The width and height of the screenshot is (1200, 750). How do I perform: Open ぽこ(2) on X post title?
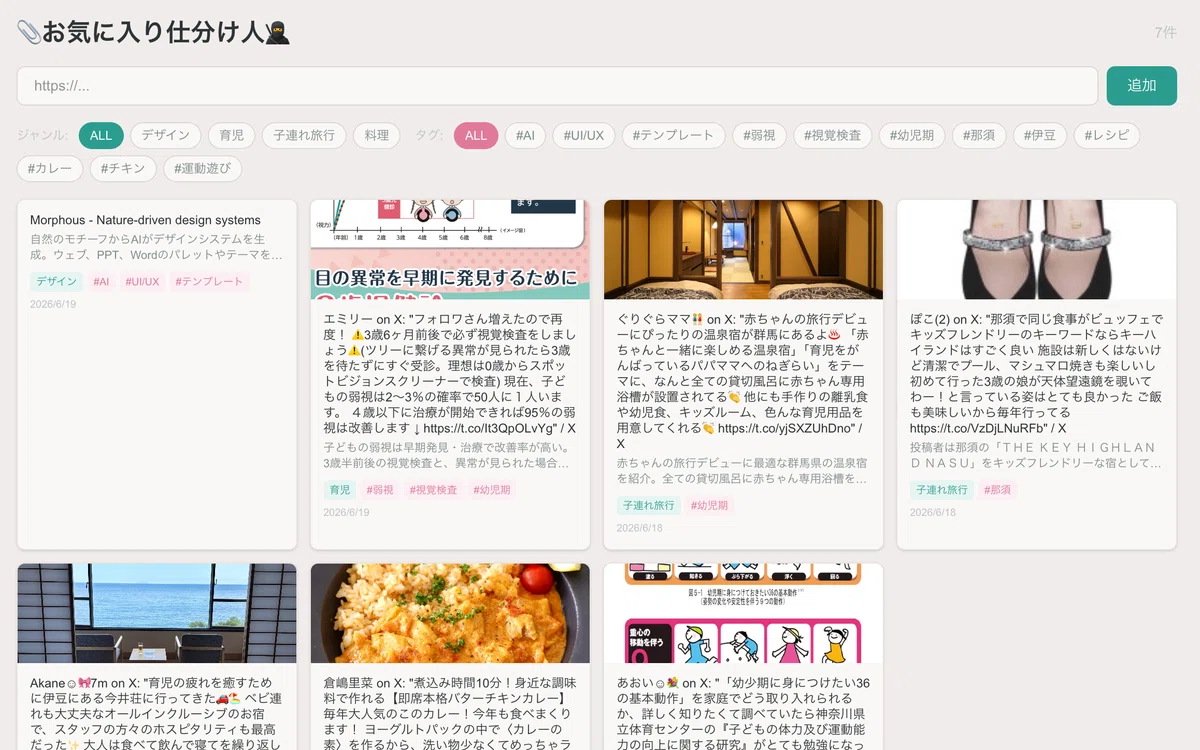coord(1036,374)
